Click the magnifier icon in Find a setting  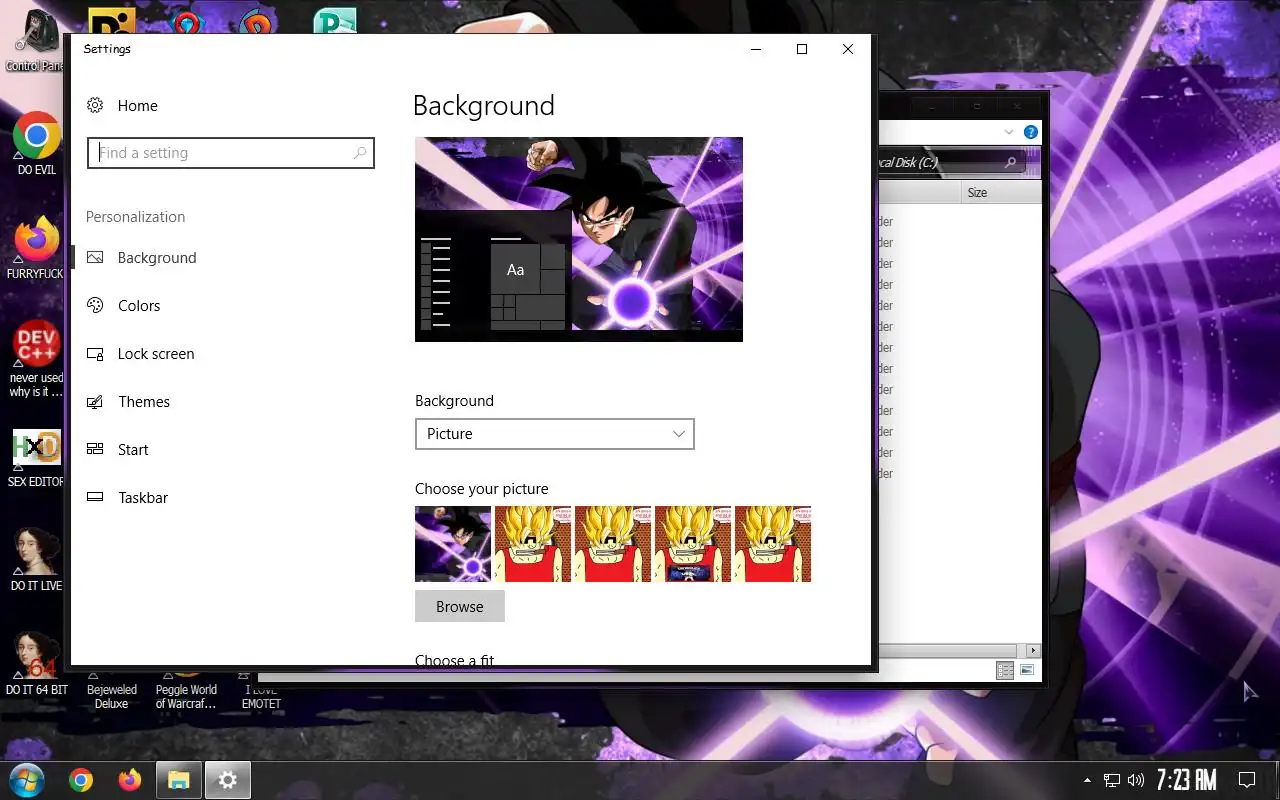click(360, 153)
